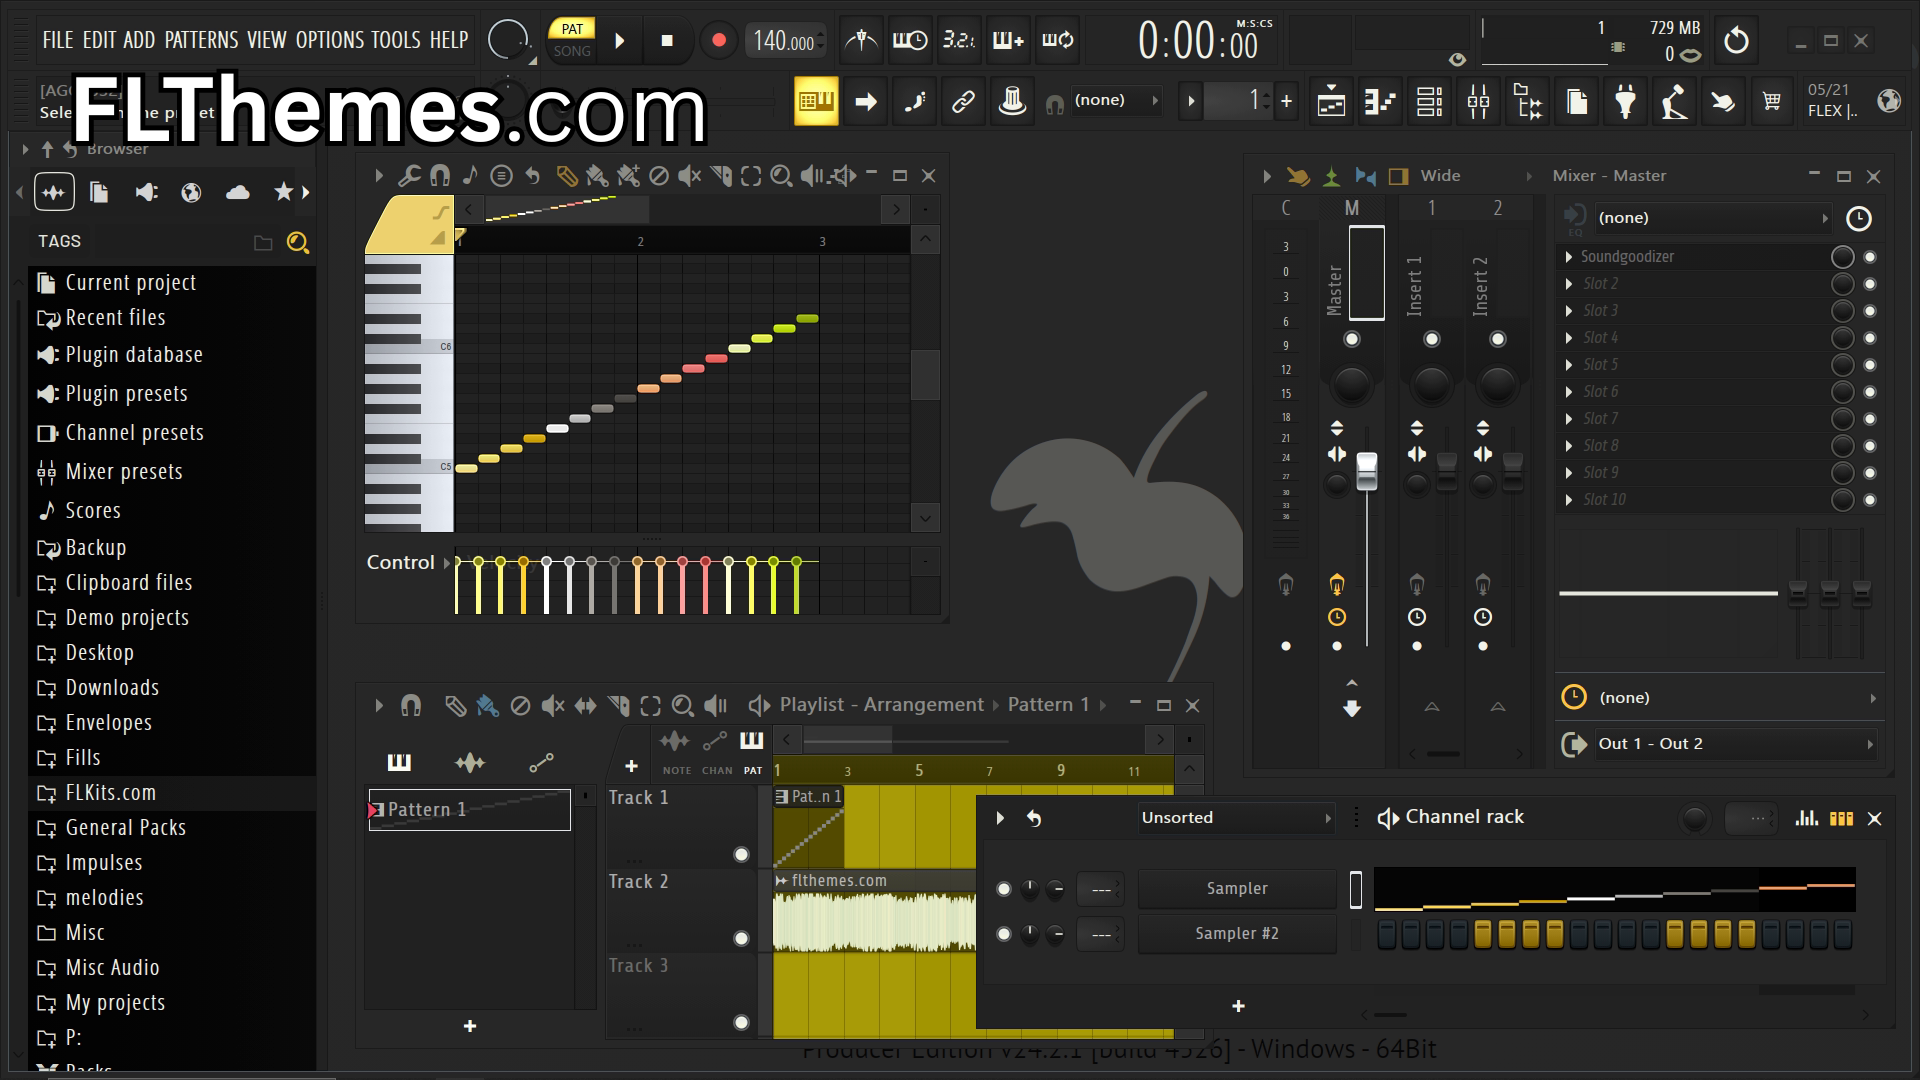The image size is (1920, 1080).
Task: Add a channel with the plus button
Action: click(1238, 1006)
